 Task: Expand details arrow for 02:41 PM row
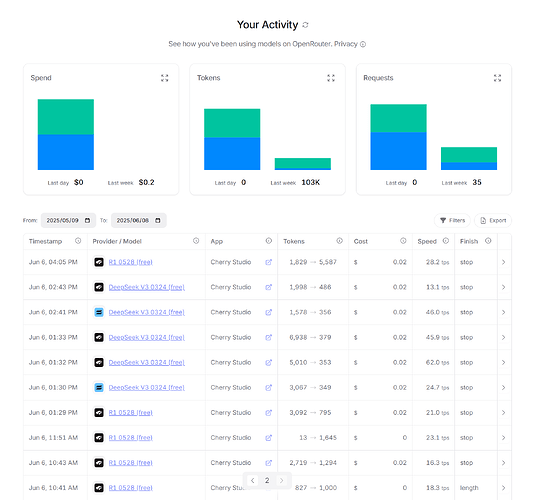tap(503, 312)
